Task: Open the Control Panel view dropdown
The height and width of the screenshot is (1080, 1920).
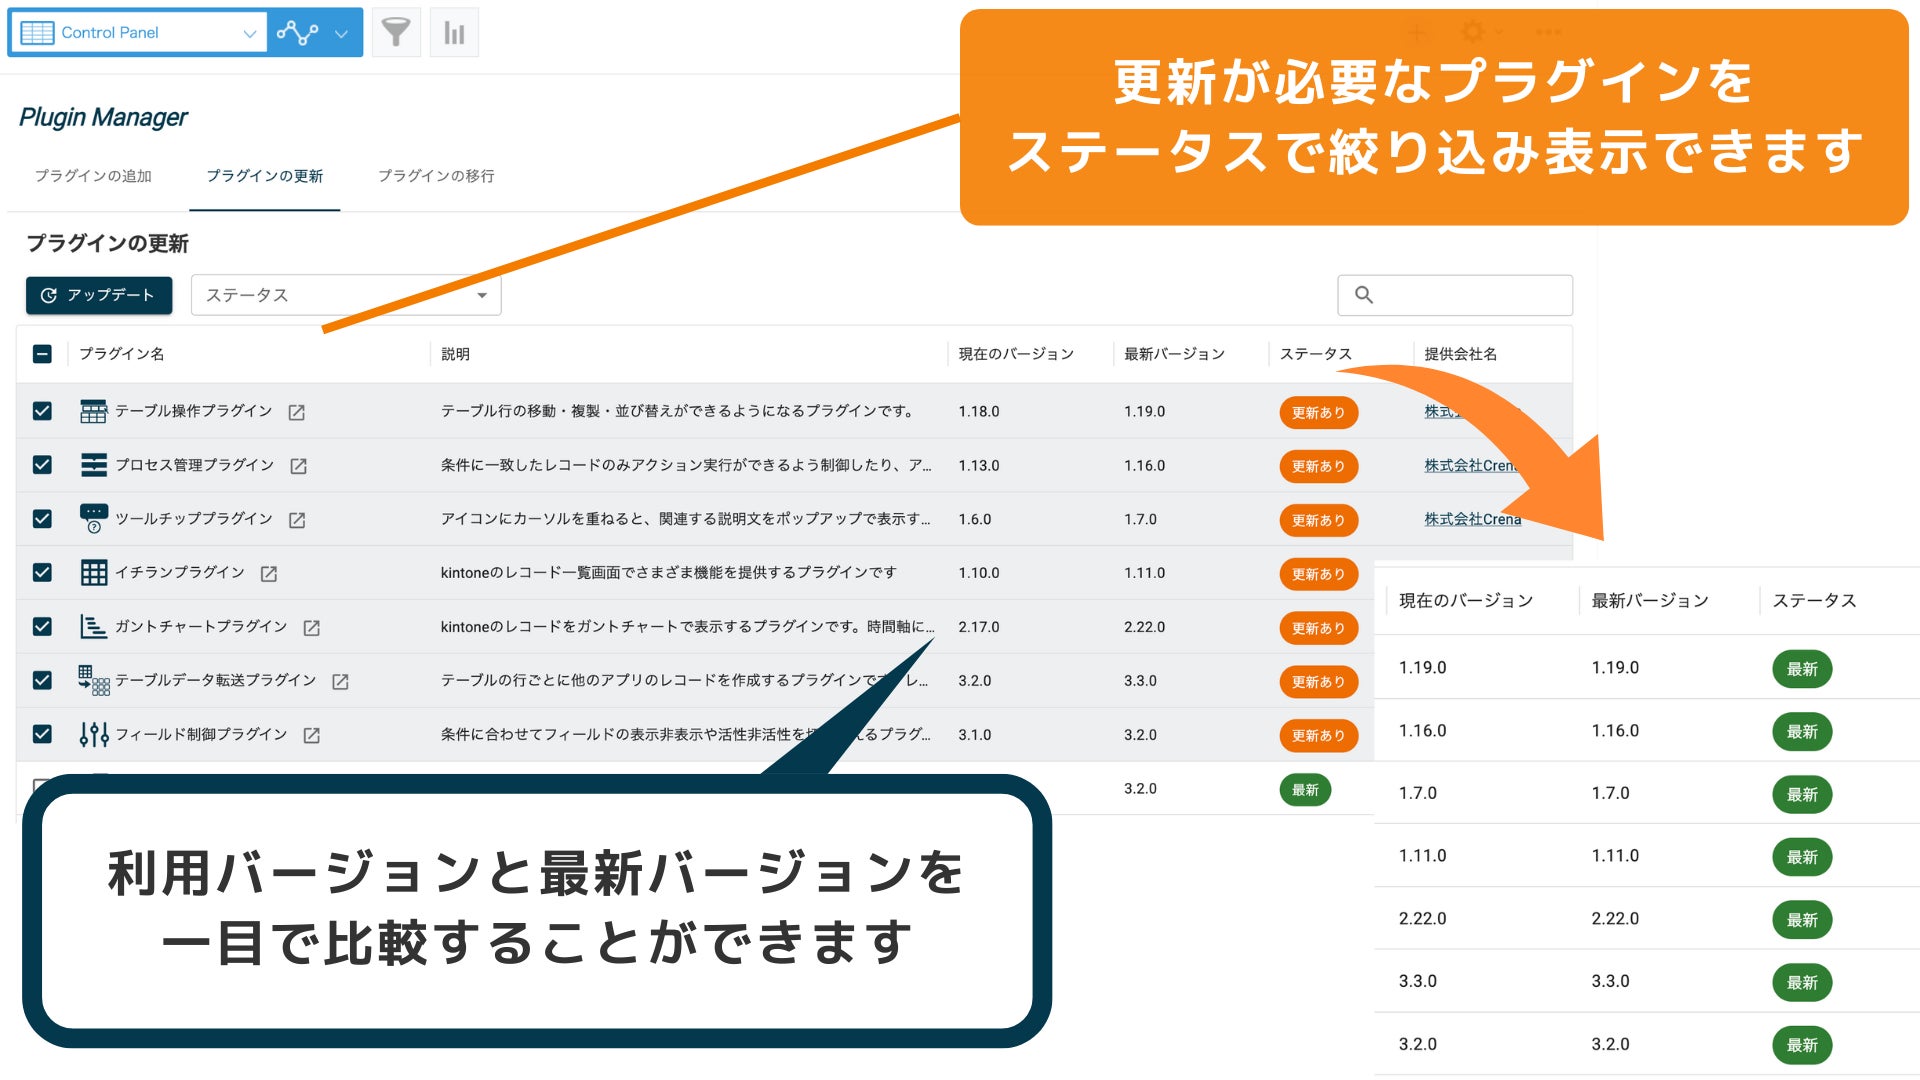Action: point(139,33)
